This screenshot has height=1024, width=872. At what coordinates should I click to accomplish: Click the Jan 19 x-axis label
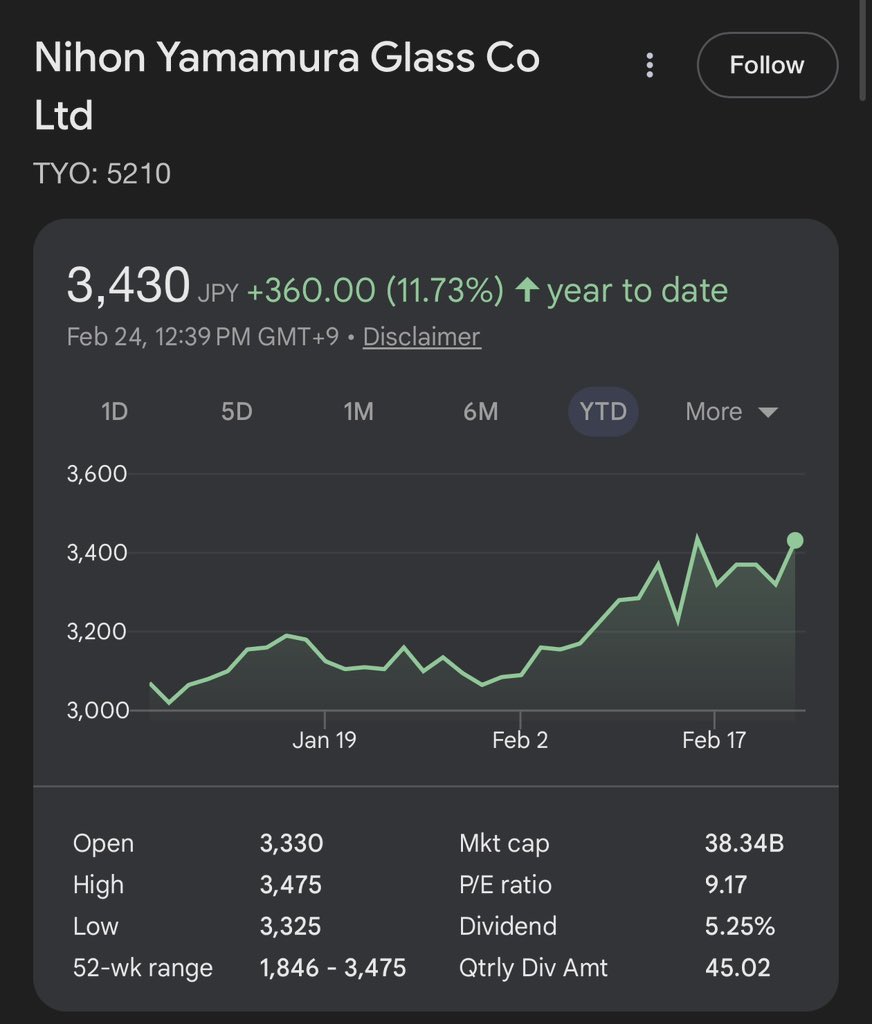325,740
